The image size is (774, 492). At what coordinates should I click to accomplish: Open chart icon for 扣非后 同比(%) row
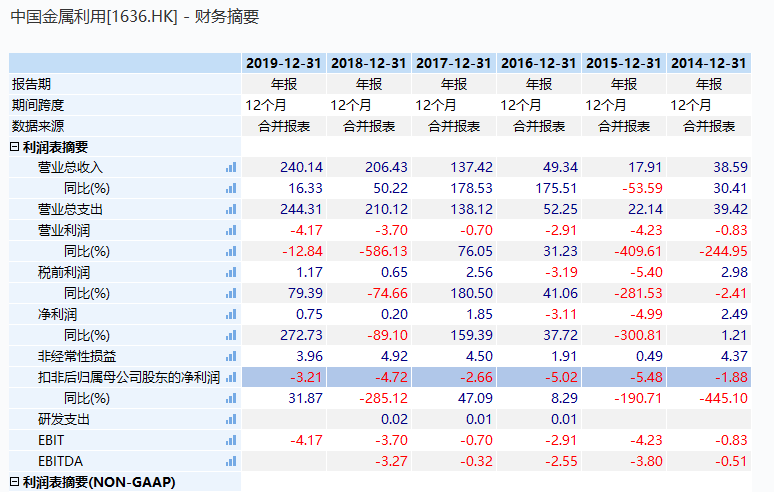(231, 398)
